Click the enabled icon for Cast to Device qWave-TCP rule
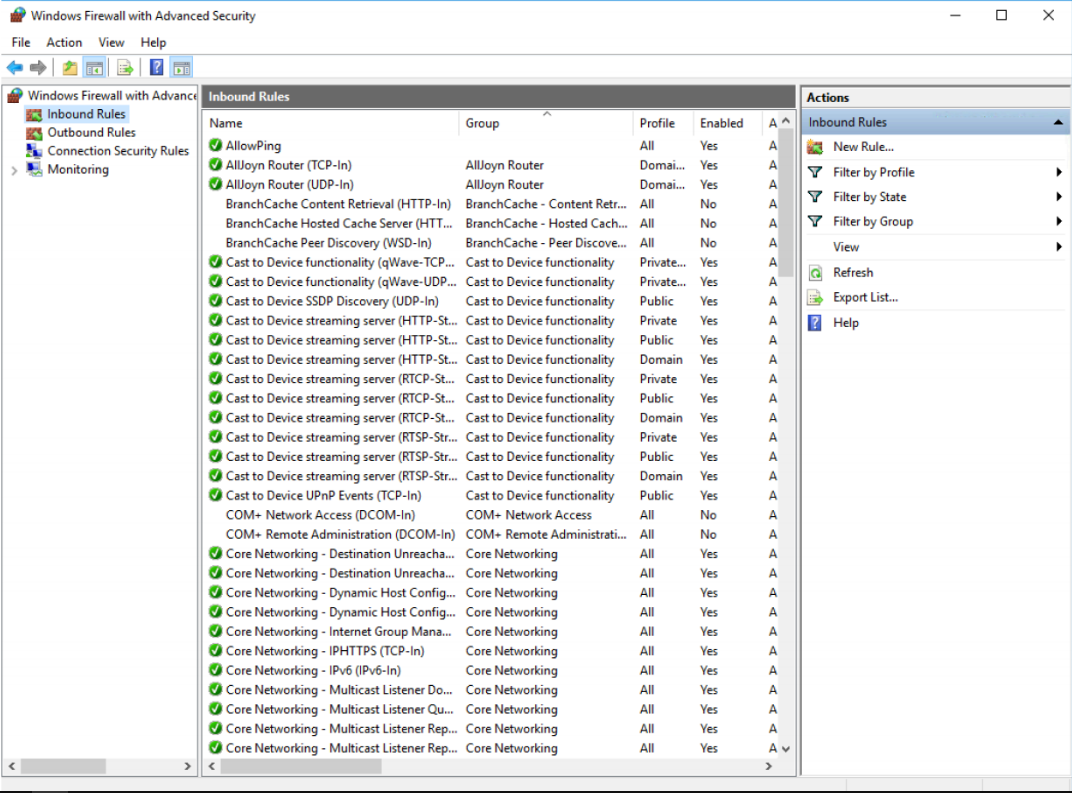The height and width of the screenshot is (793, 1072). click(x=215, y=262)
